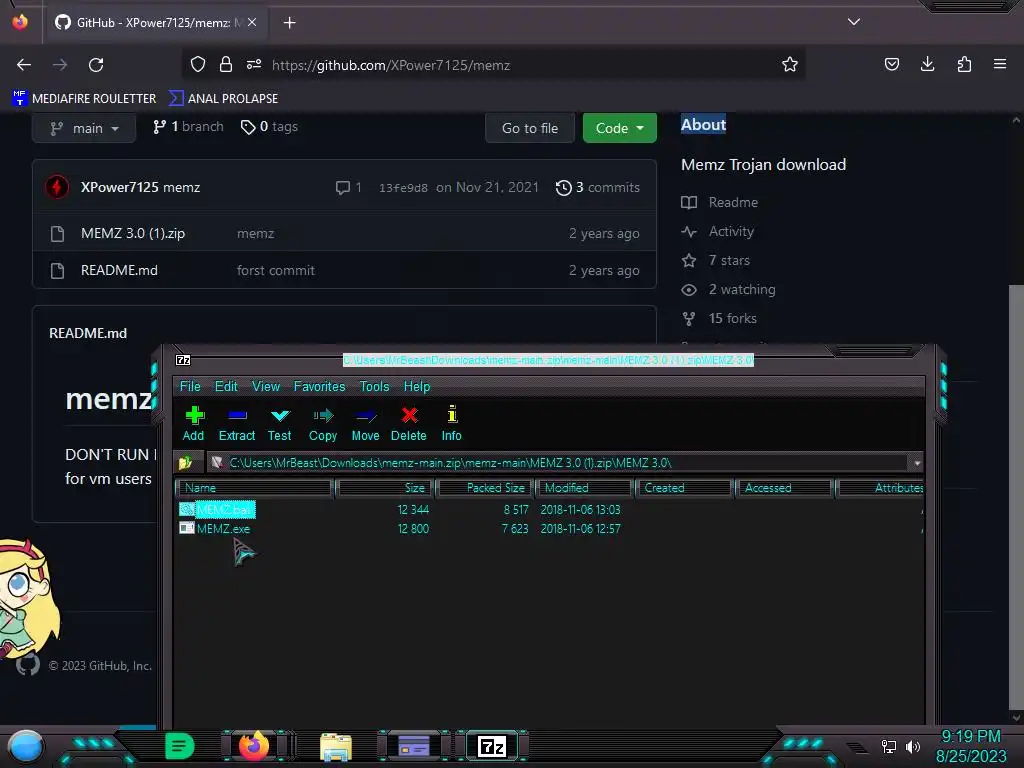Viewport: 1024px width, 768px height.
Task: Sort by the Accessed column header
Action: point(784,488)
